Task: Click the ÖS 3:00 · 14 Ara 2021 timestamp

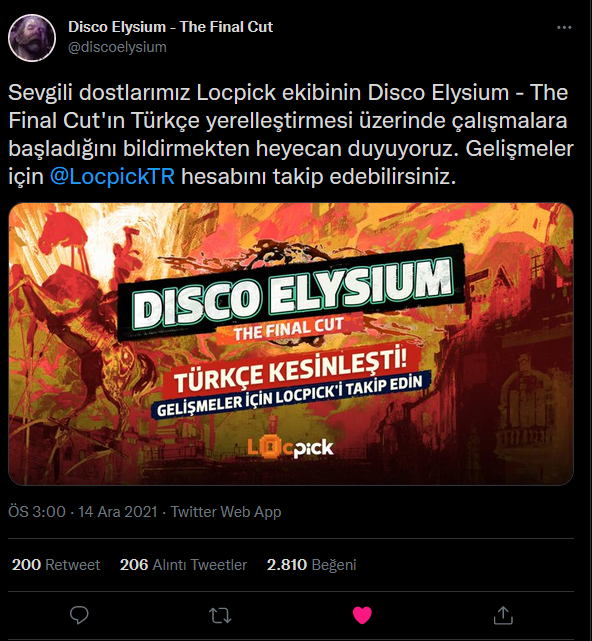Action: [x=83, y=512]
